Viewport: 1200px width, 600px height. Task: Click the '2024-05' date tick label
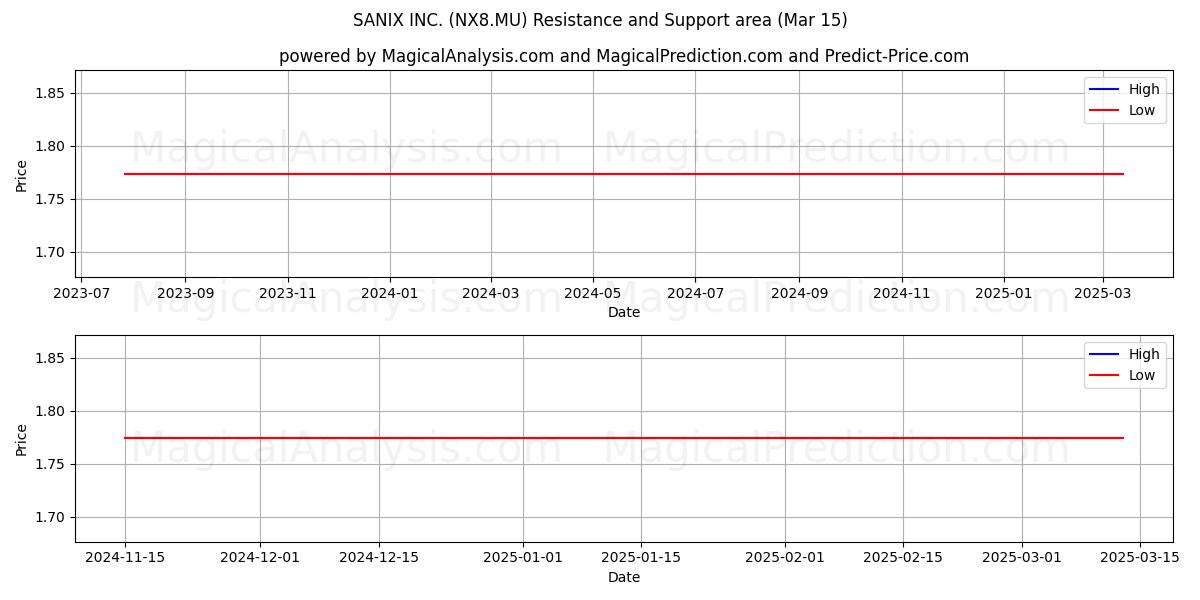tap(593, 293)
